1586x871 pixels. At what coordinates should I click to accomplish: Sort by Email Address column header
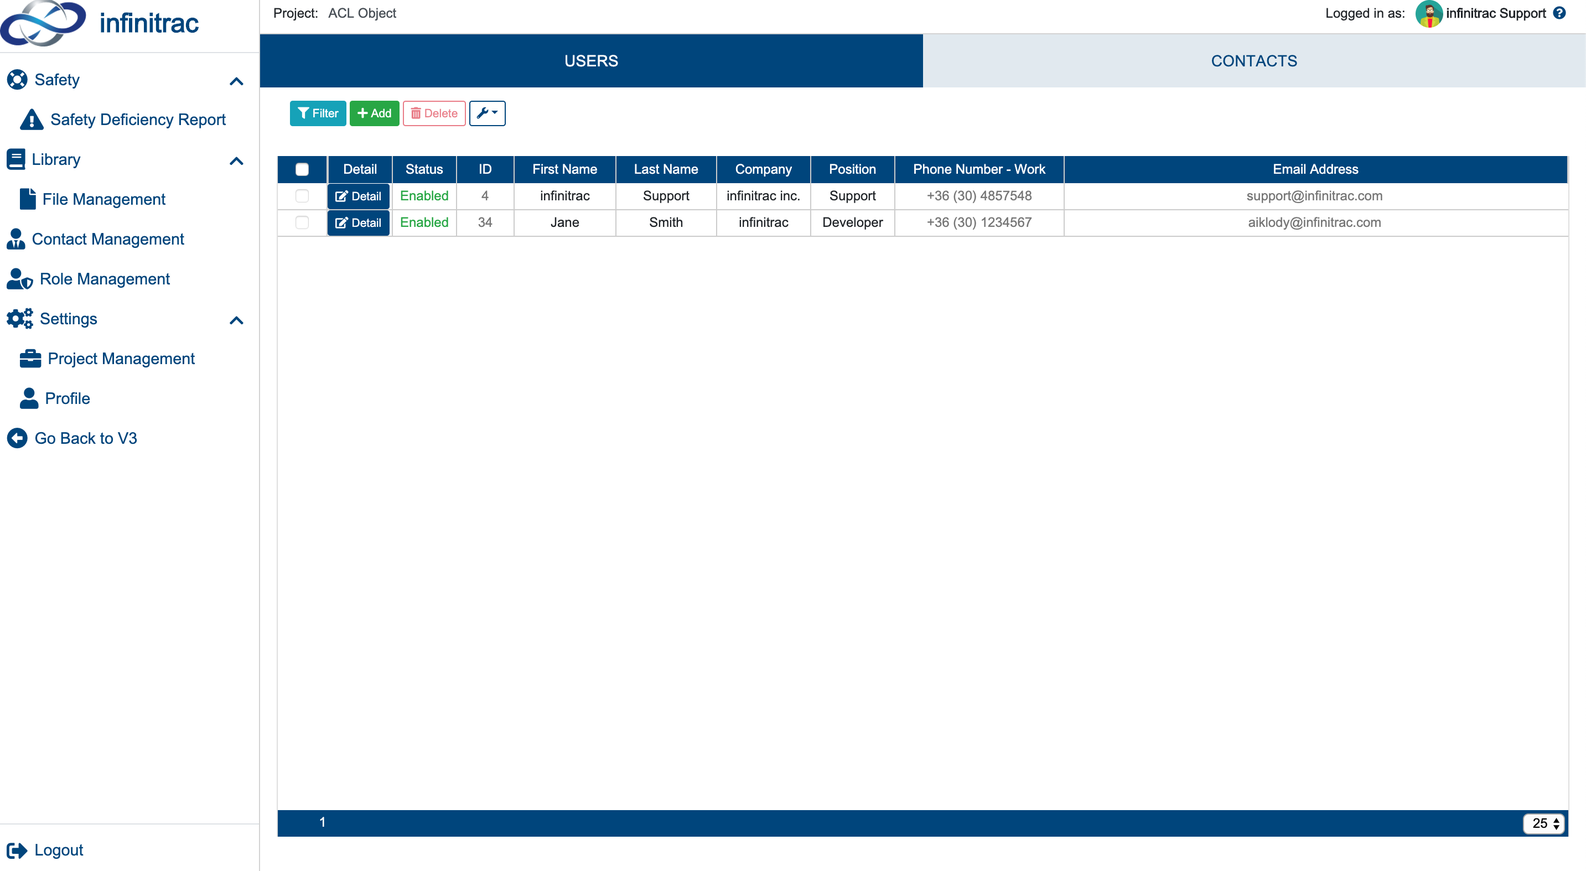coord(1315,169)
